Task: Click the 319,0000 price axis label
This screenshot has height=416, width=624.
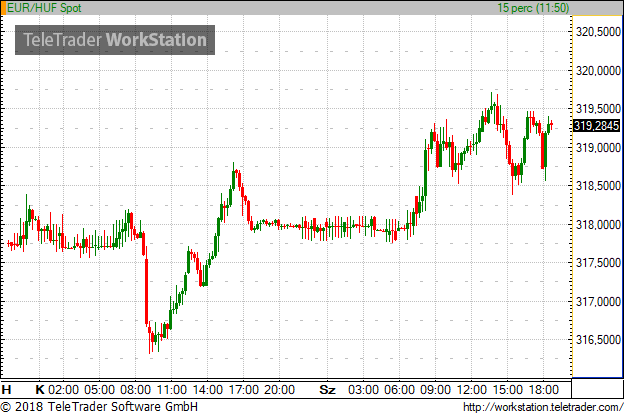Action: tap(599, 148)
